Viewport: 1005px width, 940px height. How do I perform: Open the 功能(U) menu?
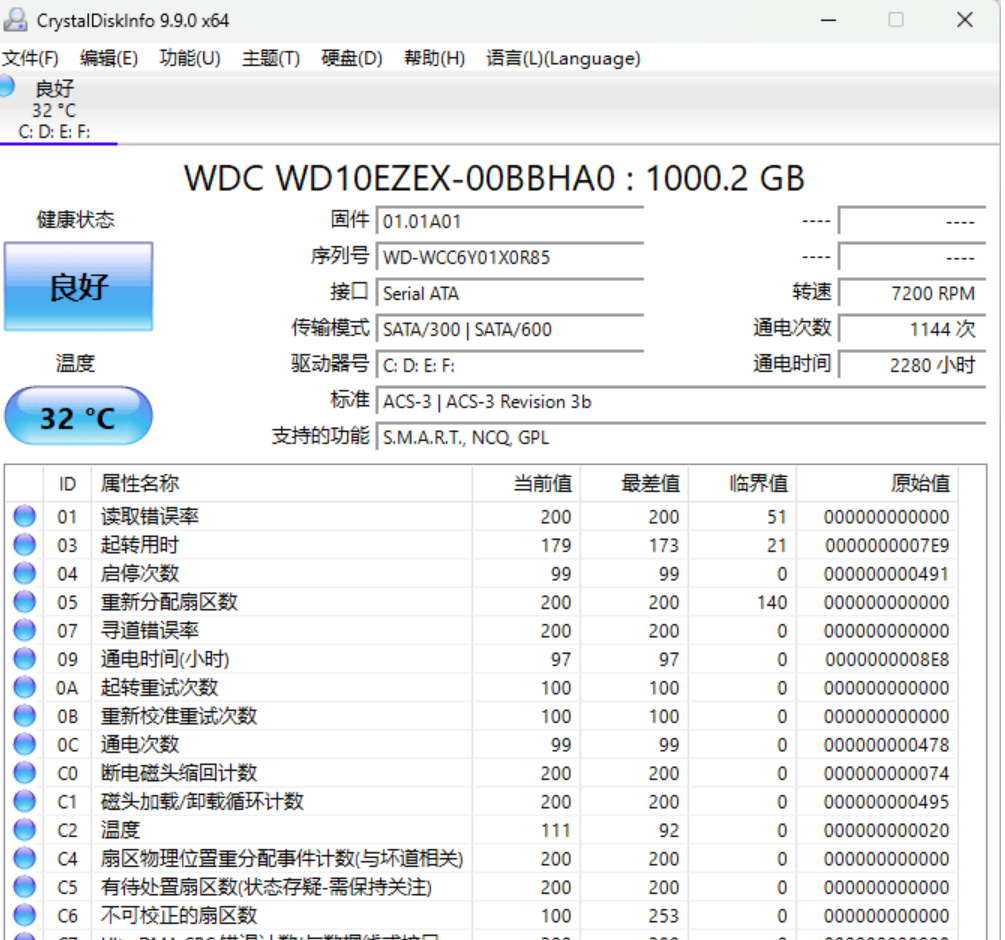coord(190,58)
